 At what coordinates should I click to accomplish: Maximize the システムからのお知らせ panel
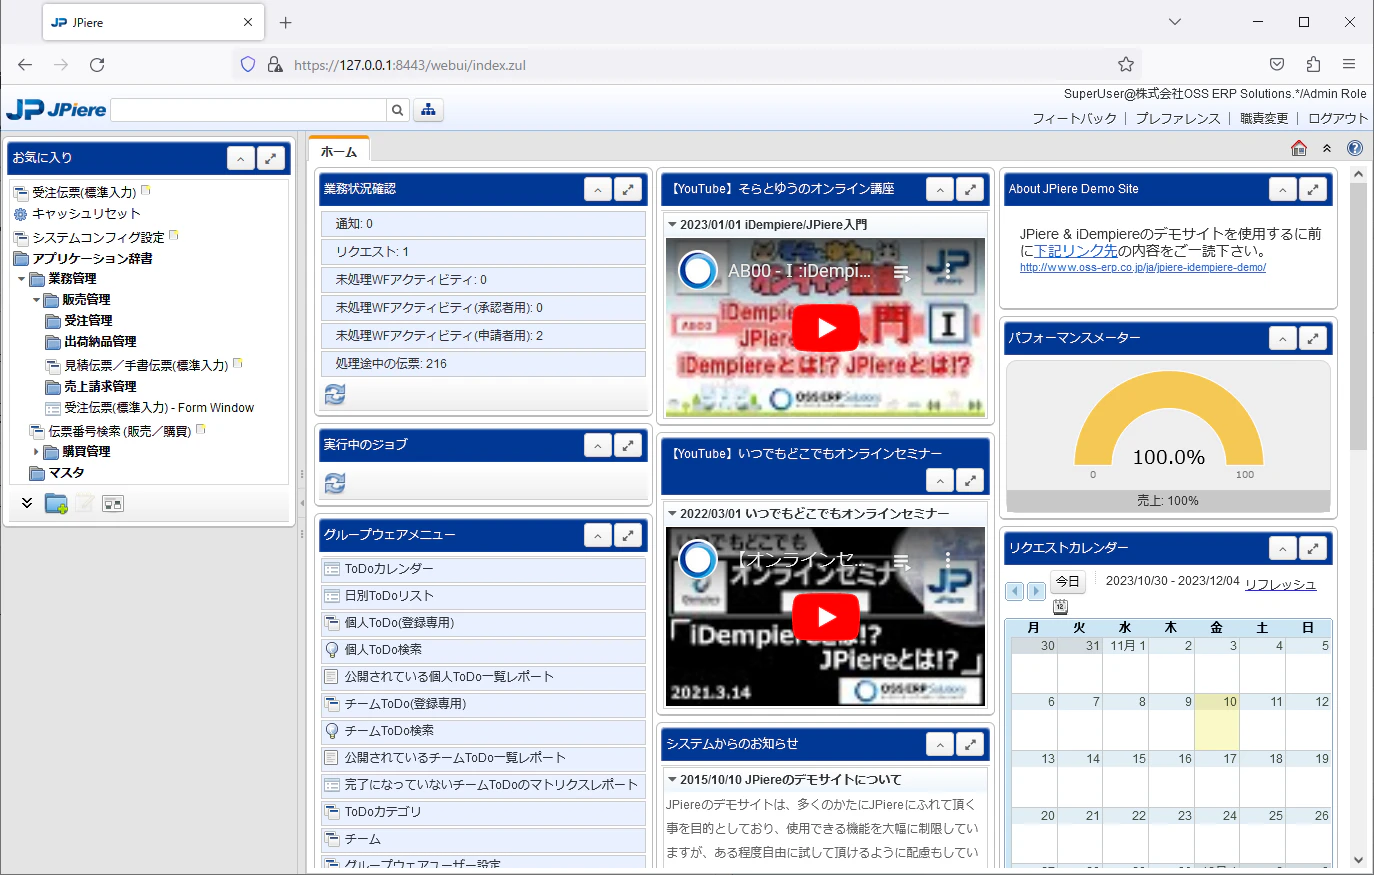(x=970, y=744)
